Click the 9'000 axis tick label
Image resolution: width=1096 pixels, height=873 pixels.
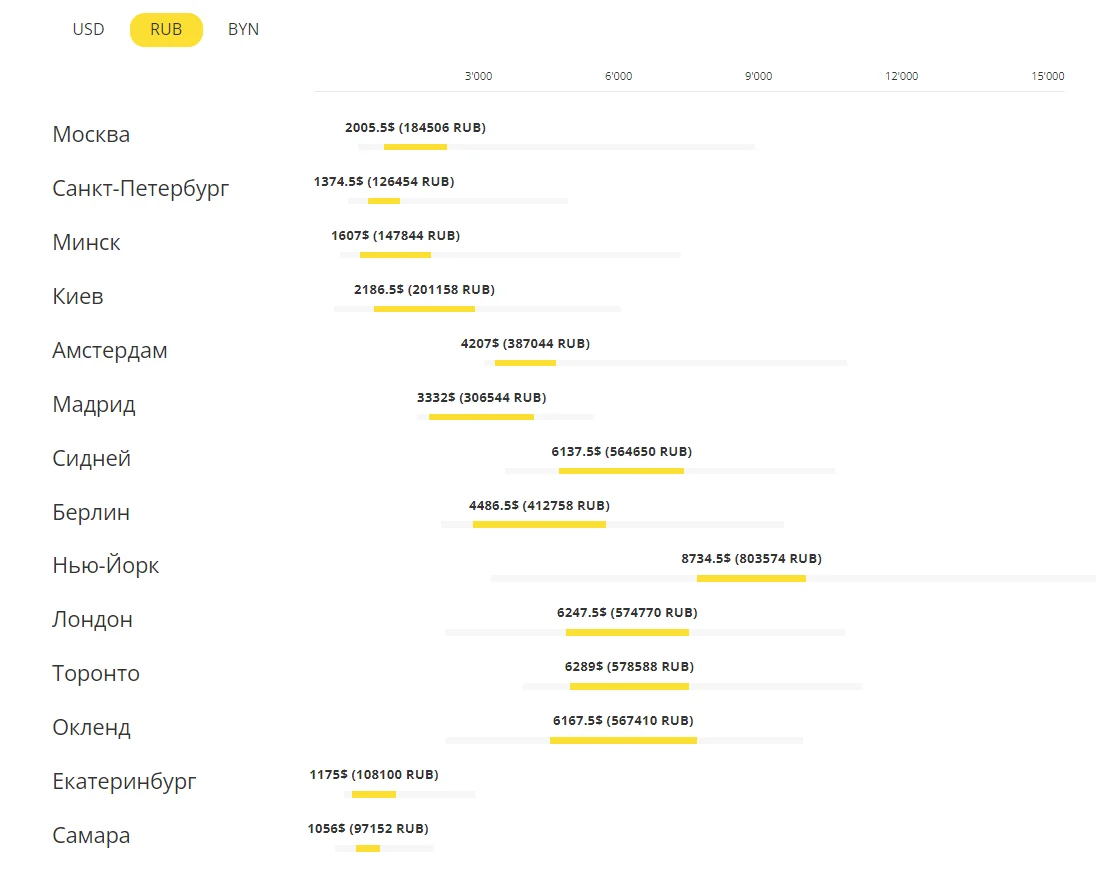tap(758, 77)
